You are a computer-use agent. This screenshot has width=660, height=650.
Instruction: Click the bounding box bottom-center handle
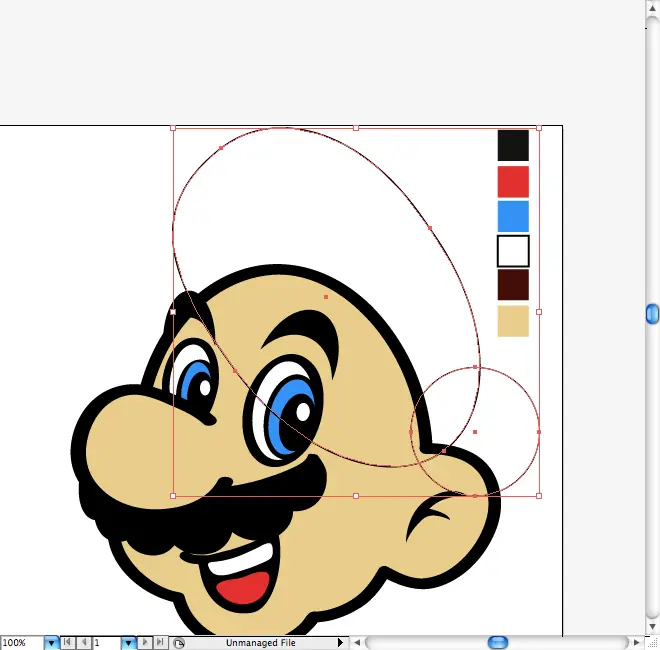click(356, 495)
